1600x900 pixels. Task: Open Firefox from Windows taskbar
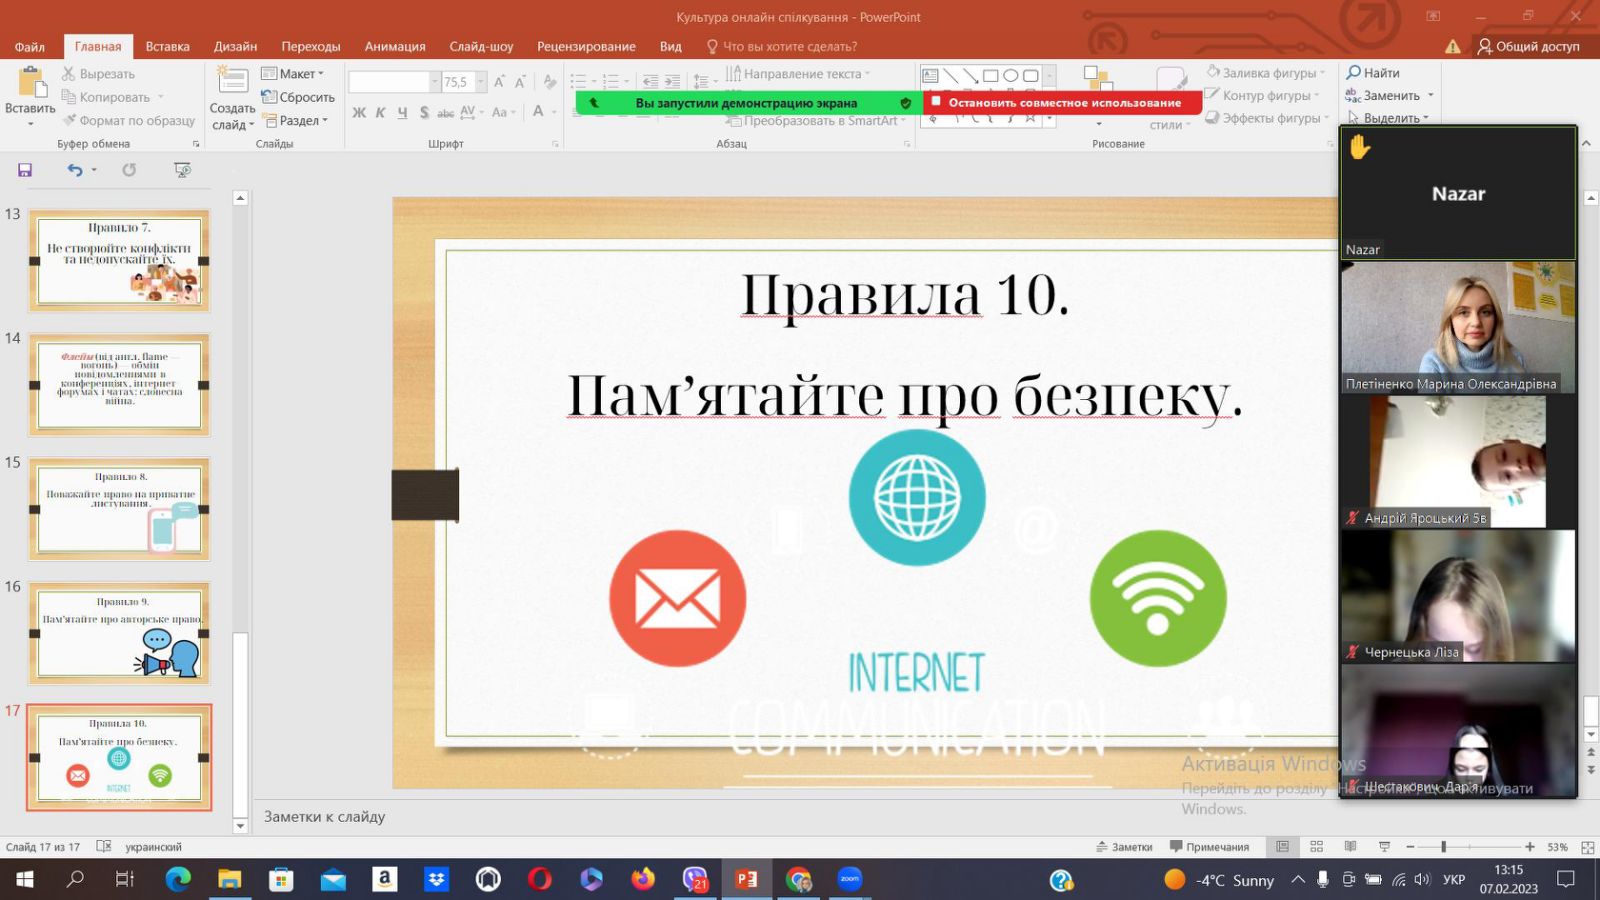pos(642,879)
